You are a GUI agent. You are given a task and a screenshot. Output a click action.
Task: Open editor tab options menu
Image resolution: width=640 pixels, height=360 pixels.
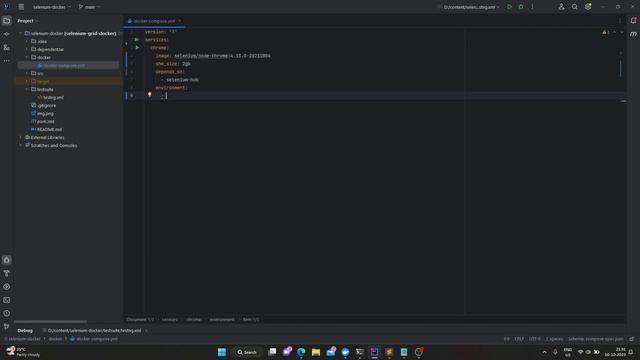click(x=620, y=21)
